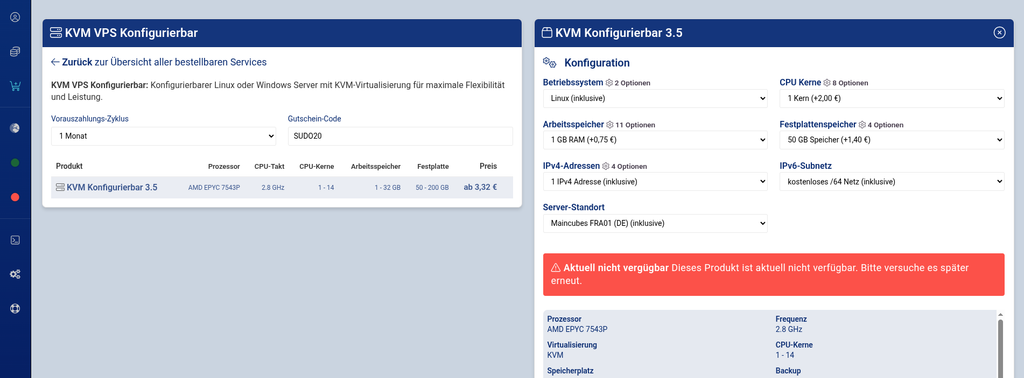Click the 'AMD EPYC 7543P' cell in product table
This screenshot has width=1024, height=378.
point(214,187)
